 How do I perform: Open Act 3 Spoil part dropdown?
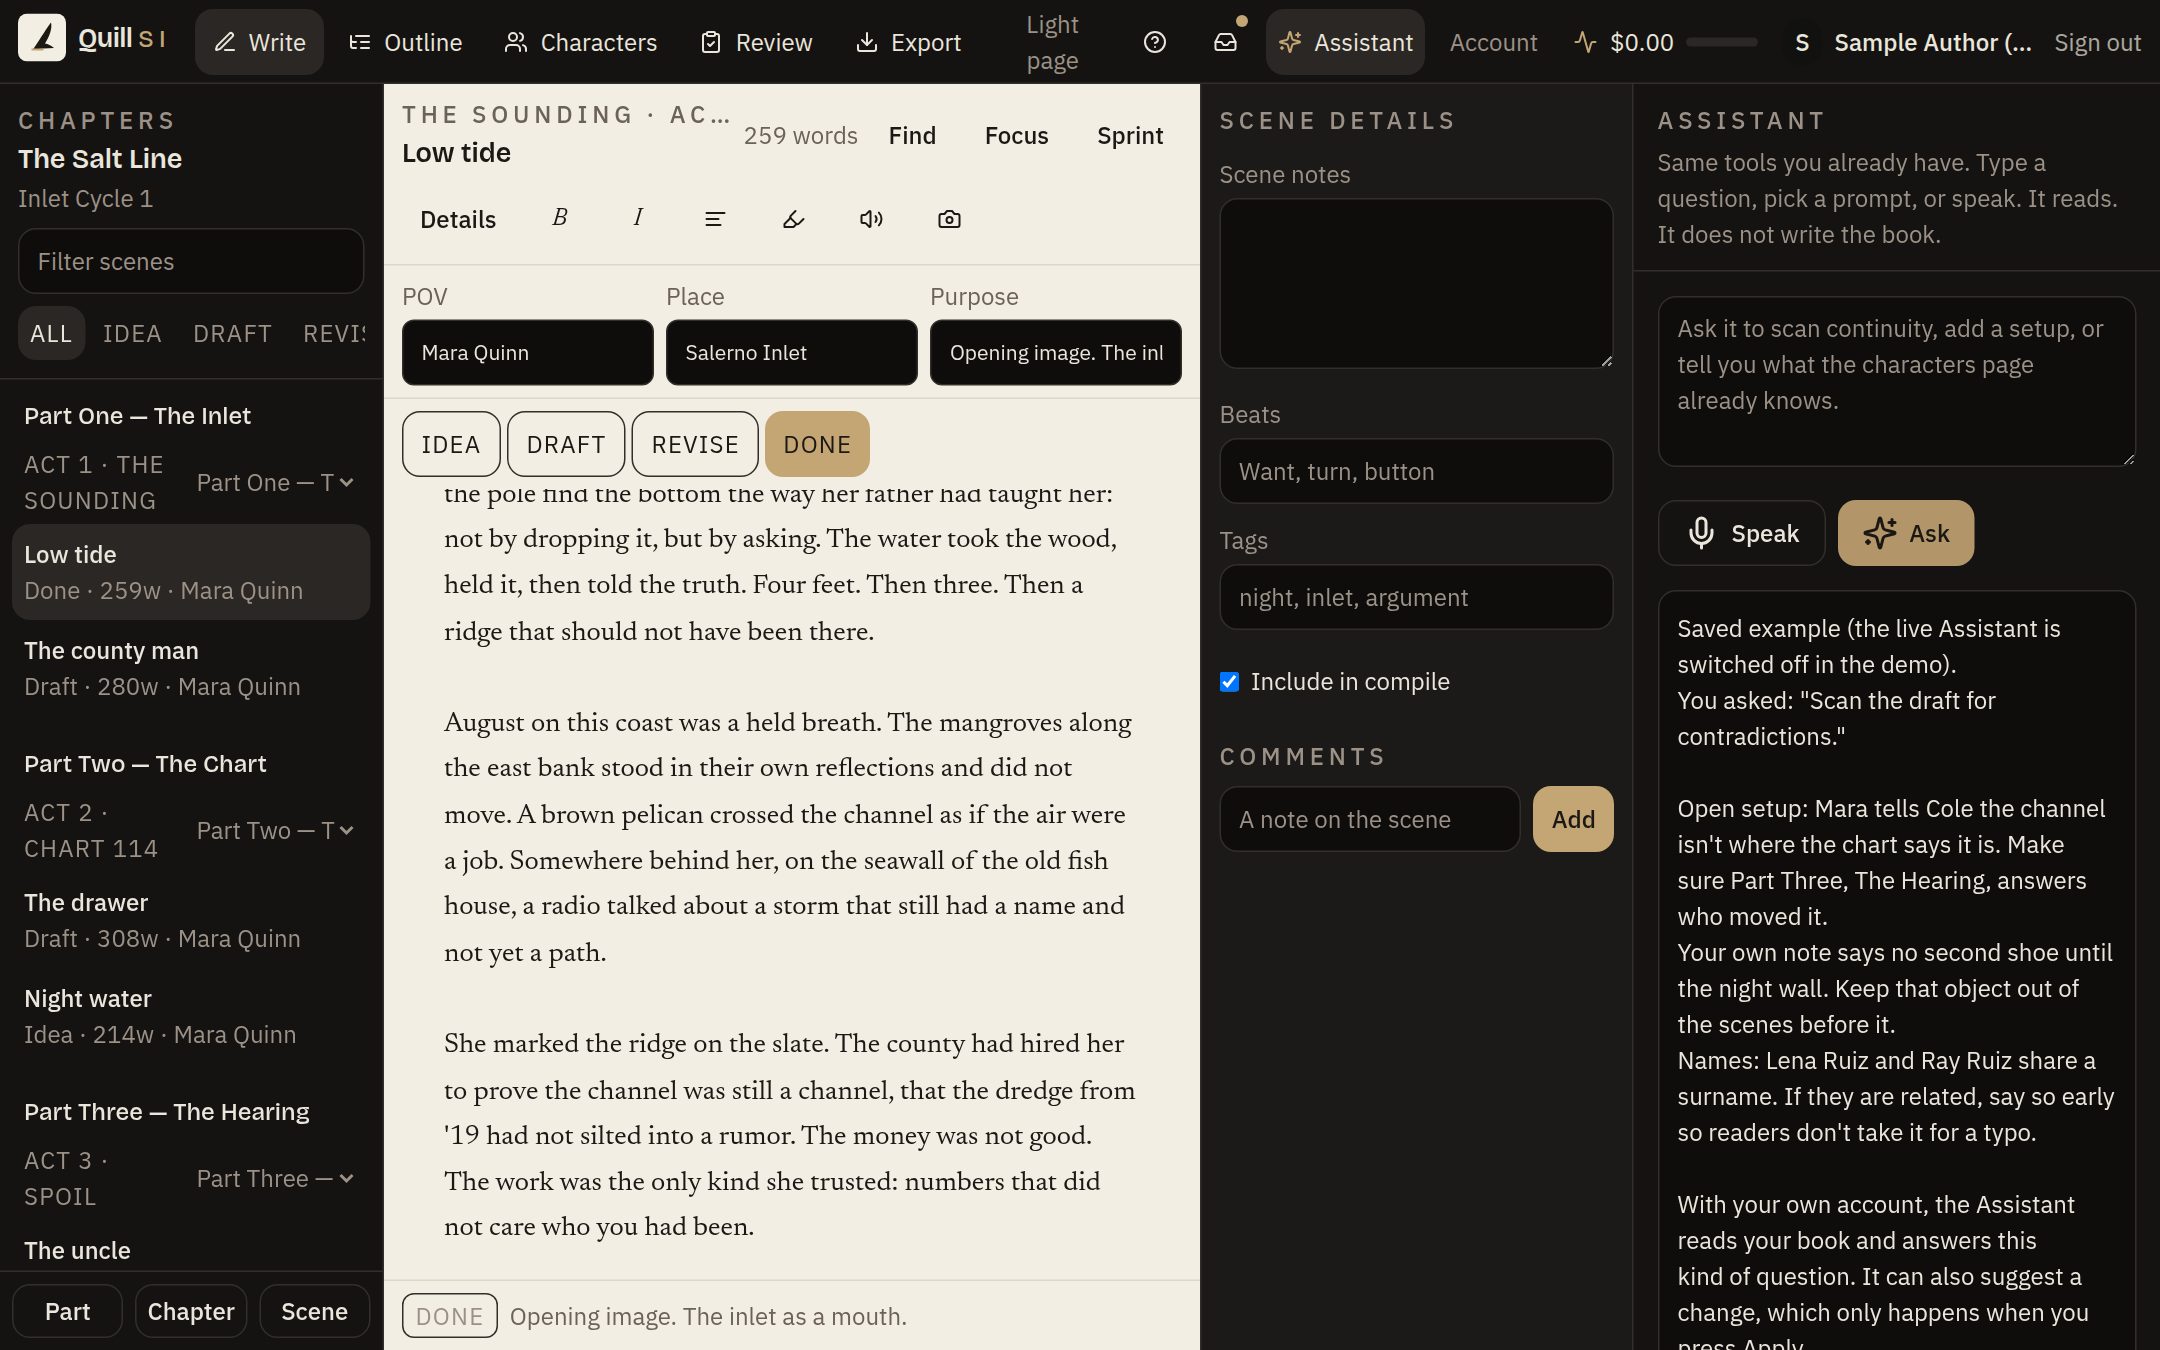[275, 1178]
